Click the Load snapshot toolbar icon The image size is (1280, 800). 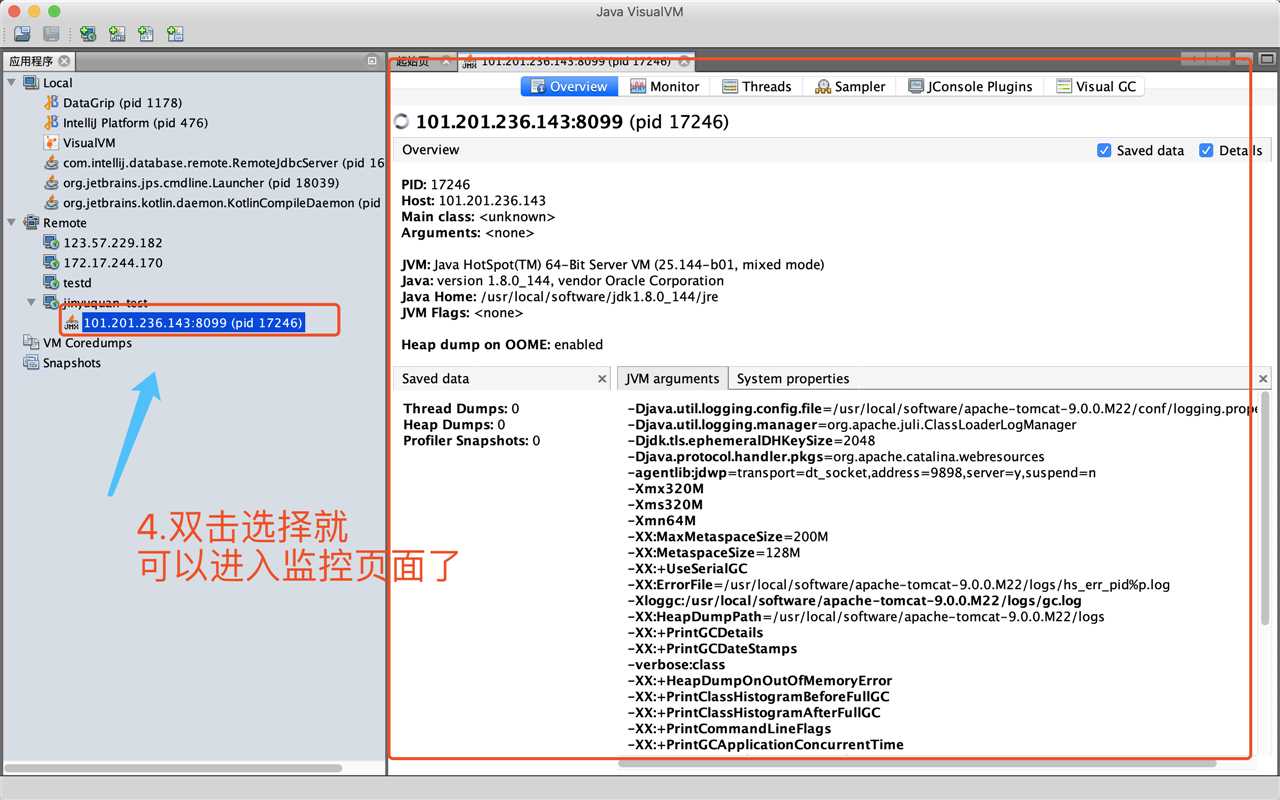(x=21, y=34)
